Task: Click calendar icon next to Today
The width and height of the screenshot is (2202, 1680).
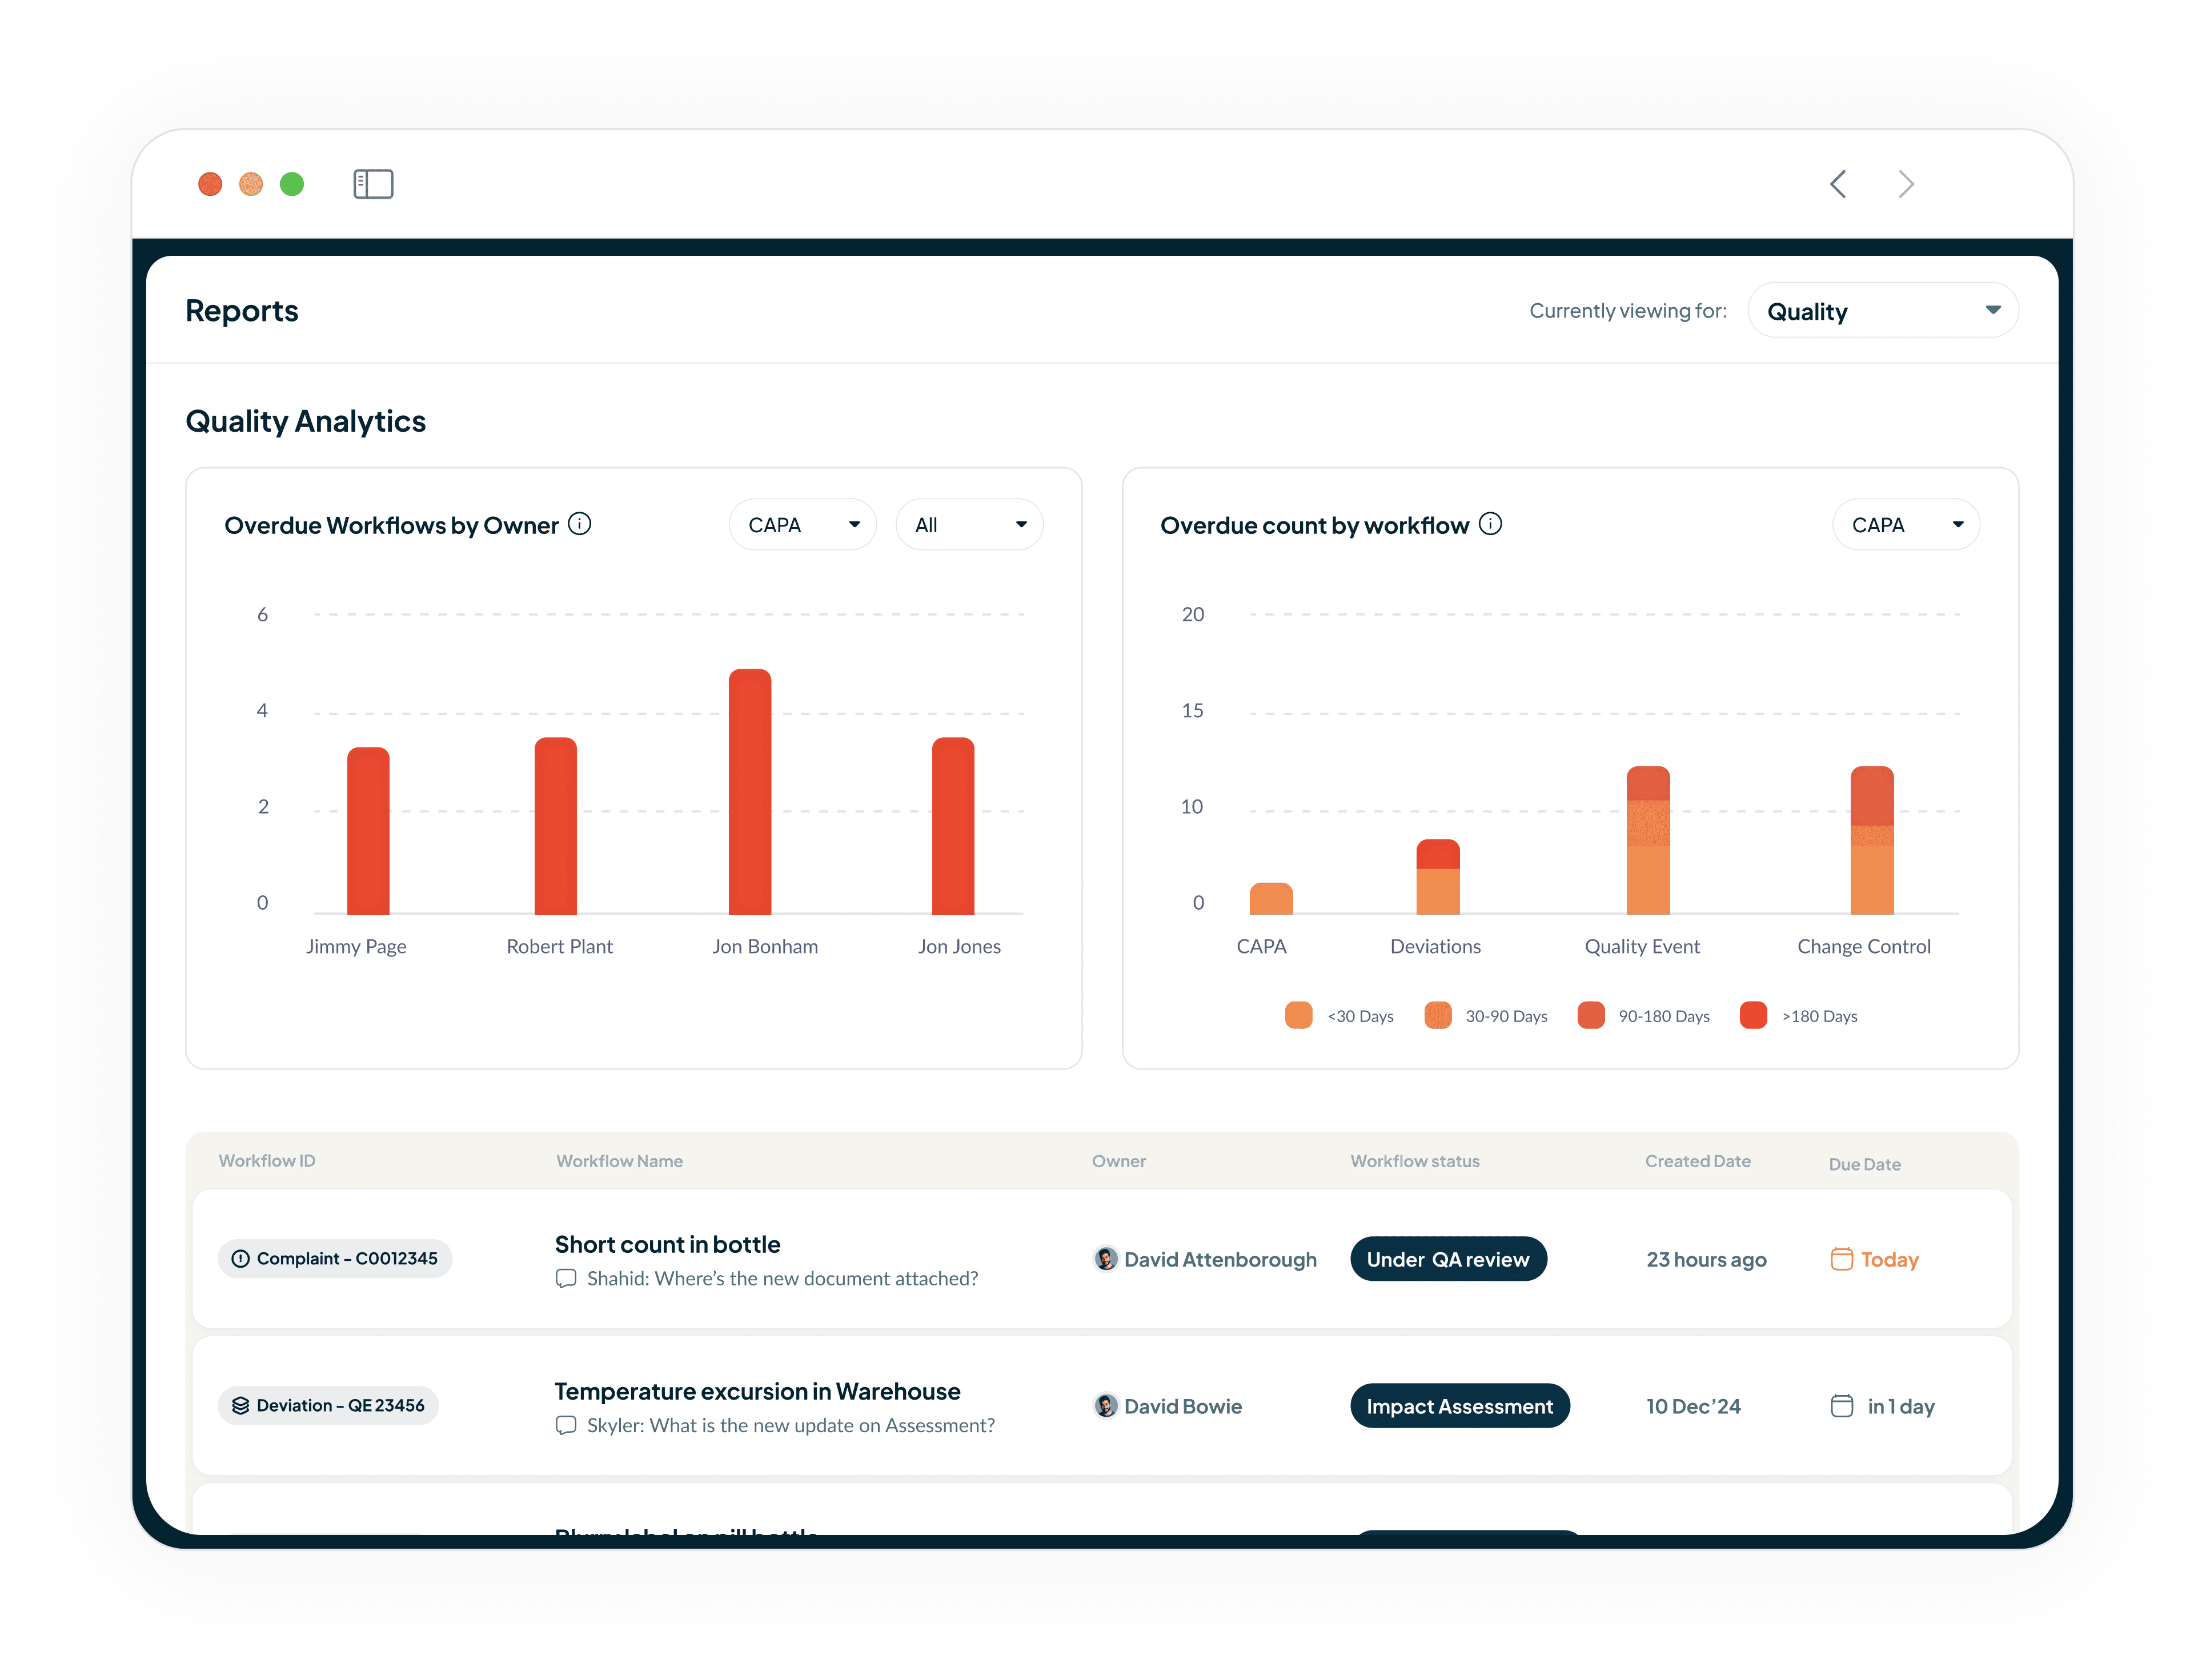Action: (x=1841, y=1259)
